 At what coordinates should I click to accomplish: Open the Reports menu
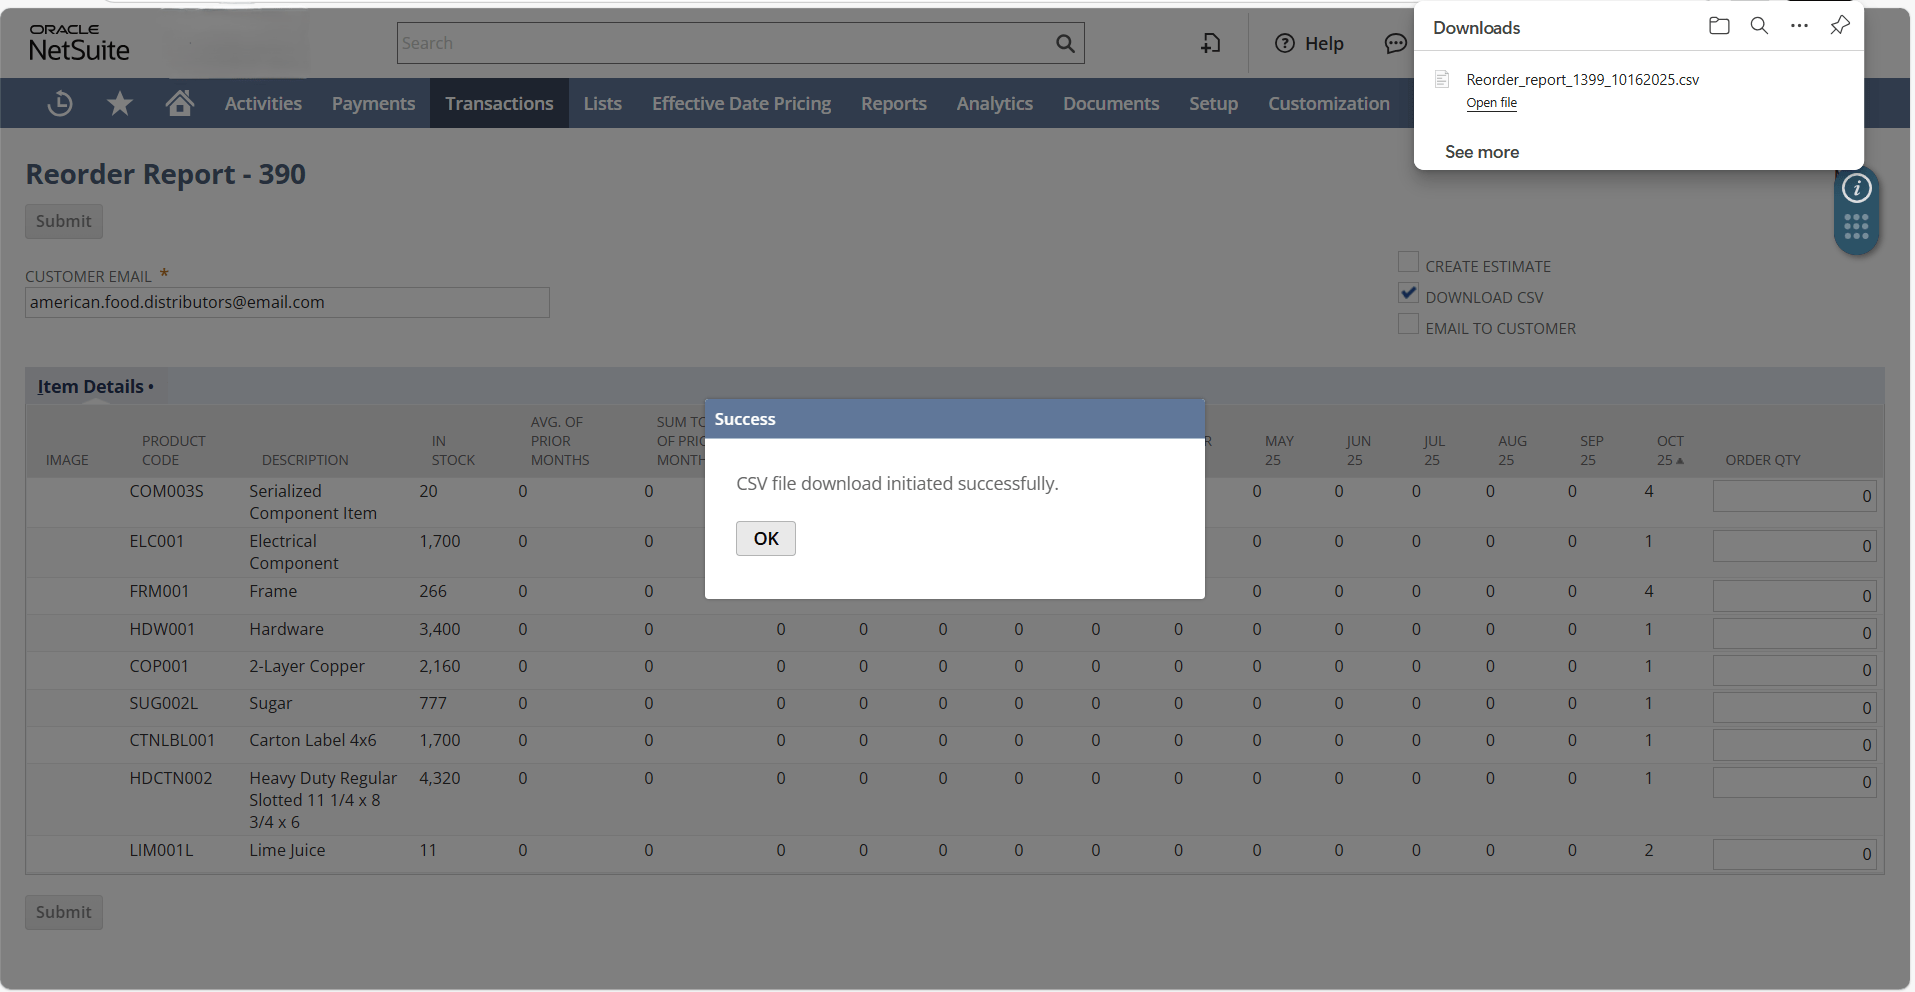pyautogui.click(x=893, y=103)
